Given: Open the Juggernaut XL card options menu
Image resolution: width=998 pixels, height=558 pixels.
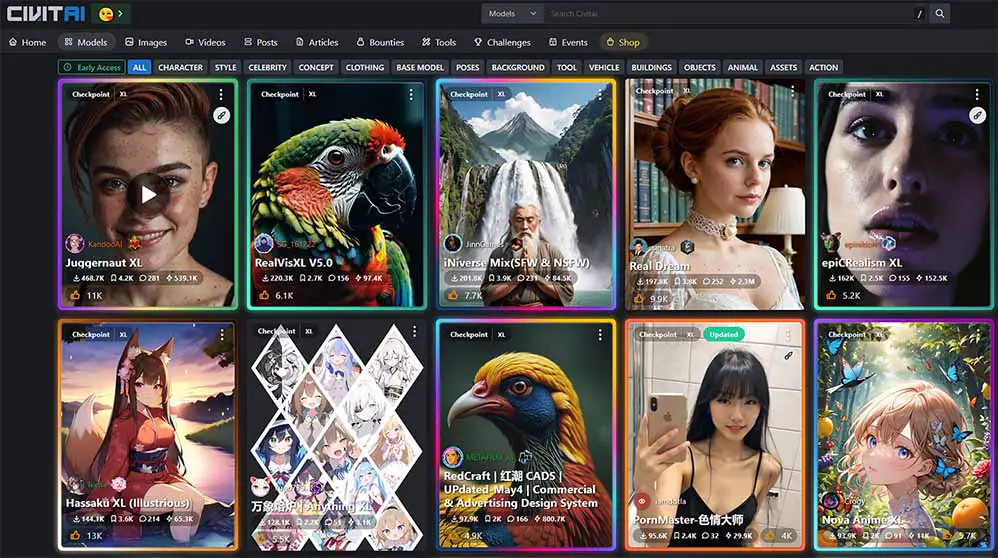Looking at the screenshot, I should pyautogui.click(x=221, y=95).
